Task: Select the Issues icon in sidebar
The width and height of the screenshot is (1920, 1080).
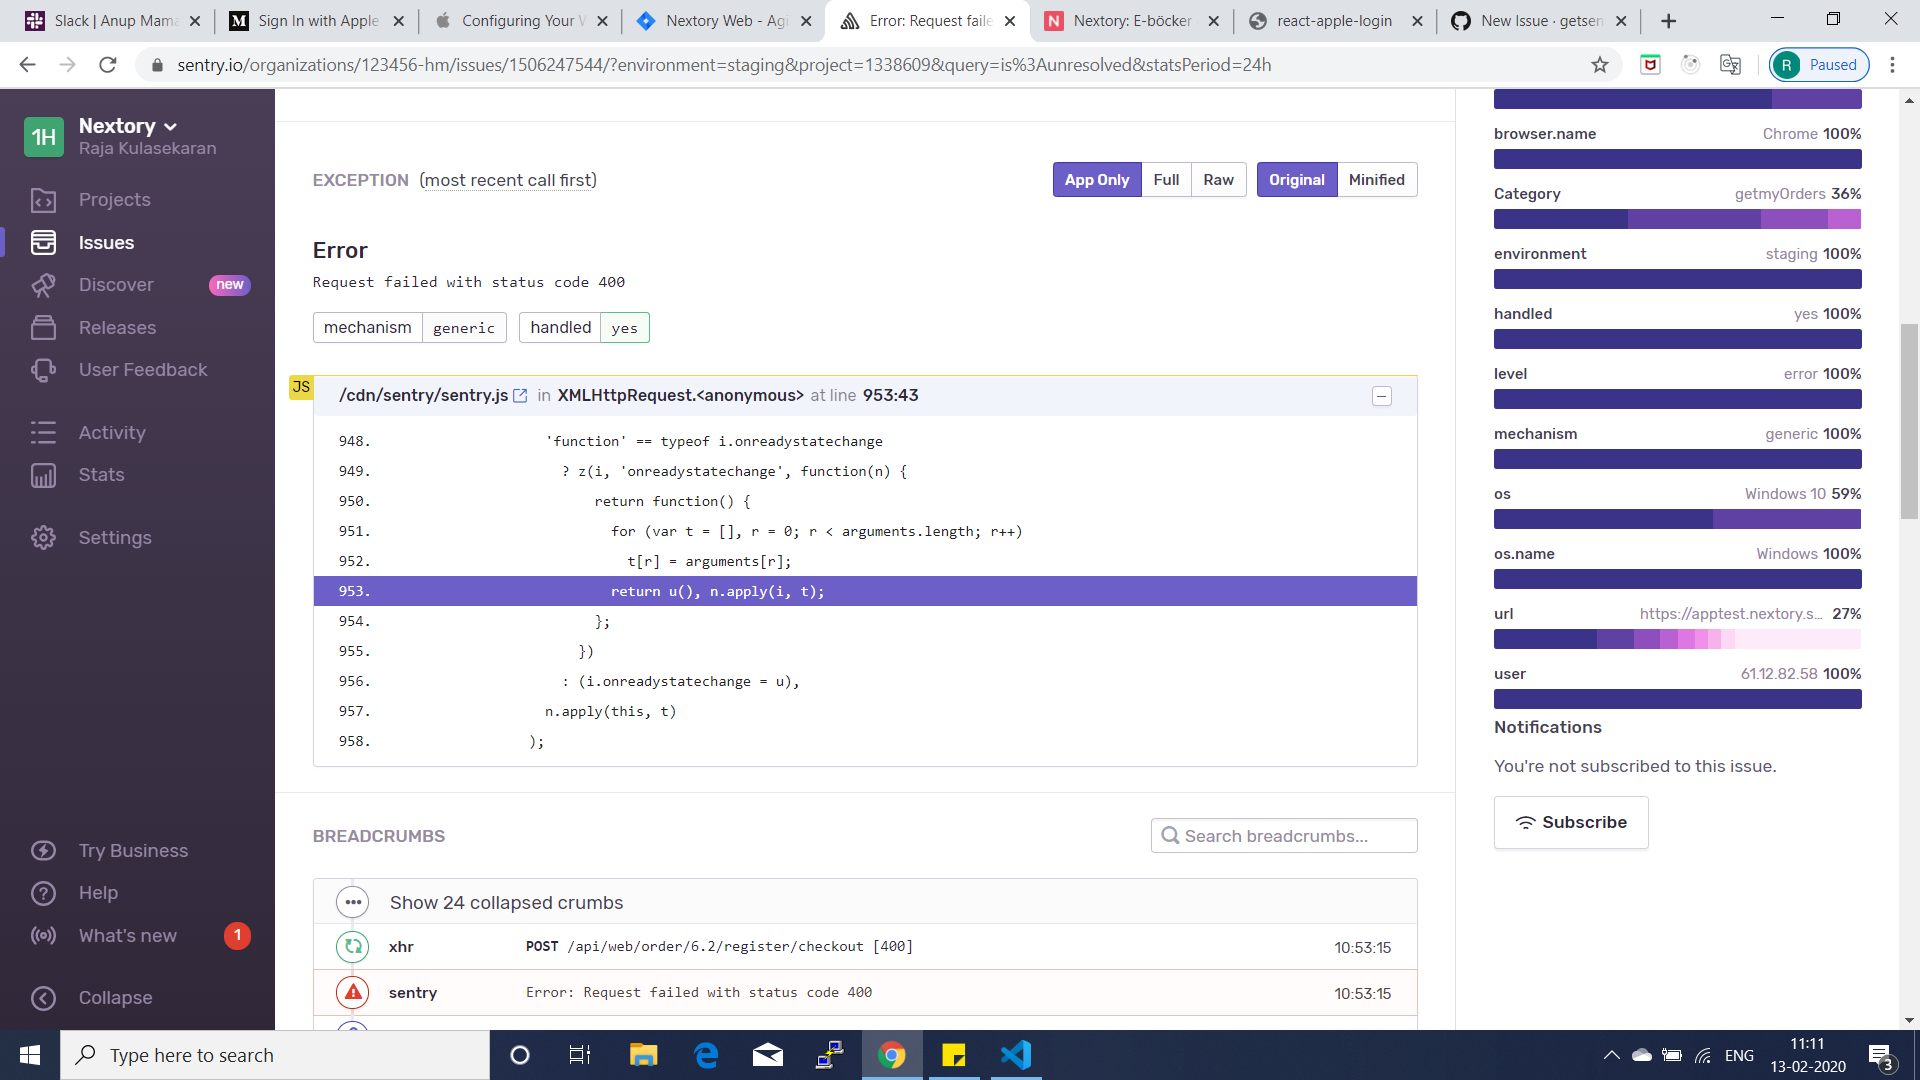Action: [44, 242]
